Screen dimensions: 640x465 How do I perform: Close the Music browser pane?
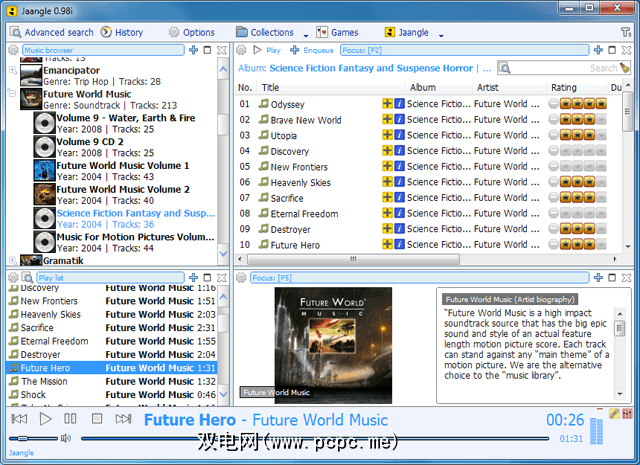click(x=222, y=50)
